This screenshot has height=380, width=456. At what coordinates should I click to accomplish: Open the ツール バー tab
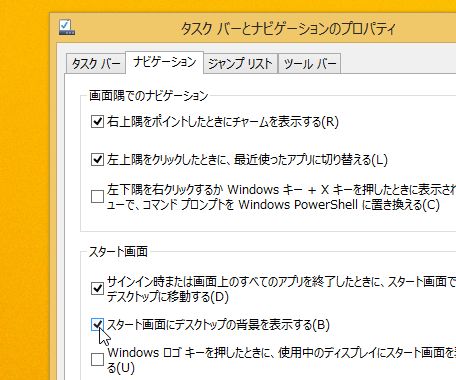pos(310,63)
